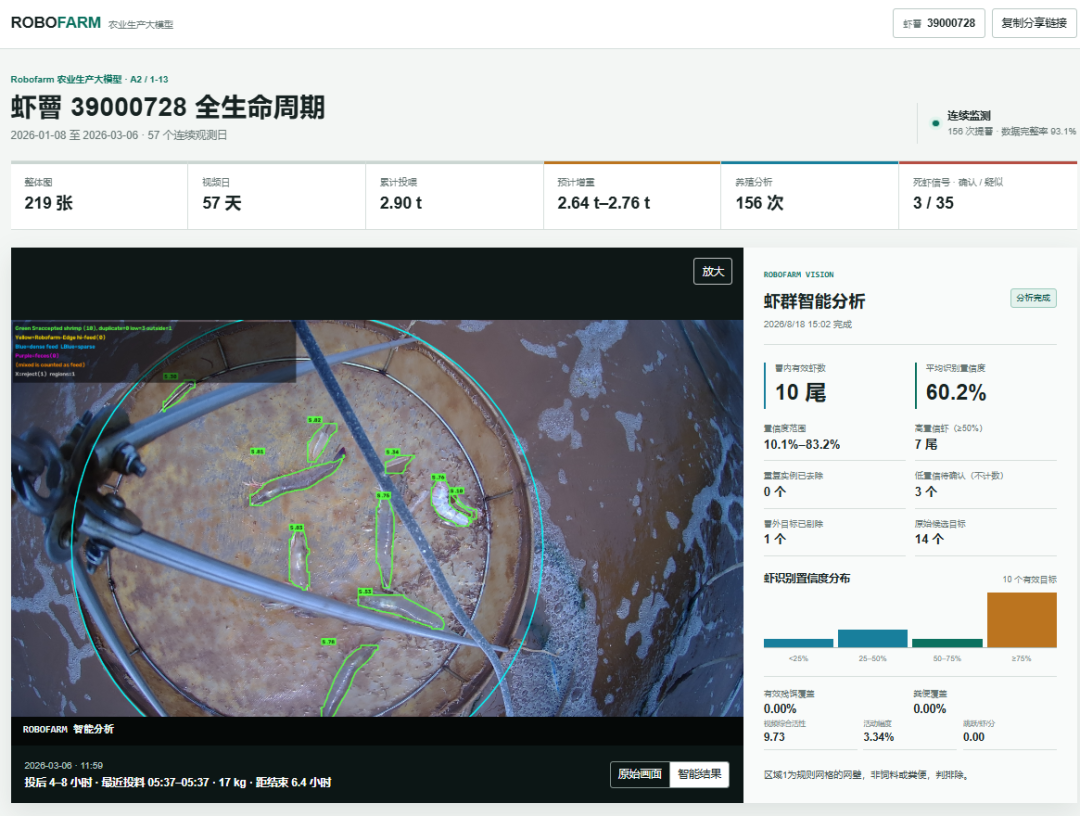
Task: Select the 养殖分析 156 次 card
Action: tap(810, 196)
